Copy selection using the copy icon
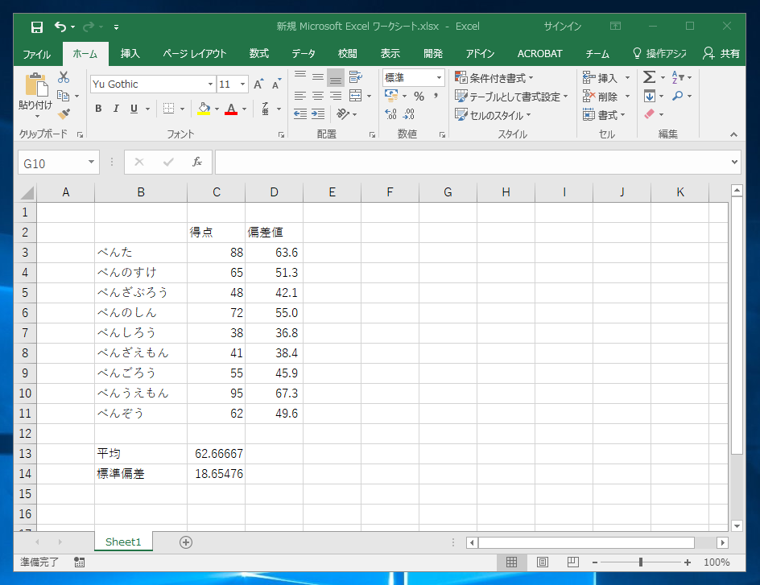This screenshot has width=760, height=585. (x=63, y=95)
